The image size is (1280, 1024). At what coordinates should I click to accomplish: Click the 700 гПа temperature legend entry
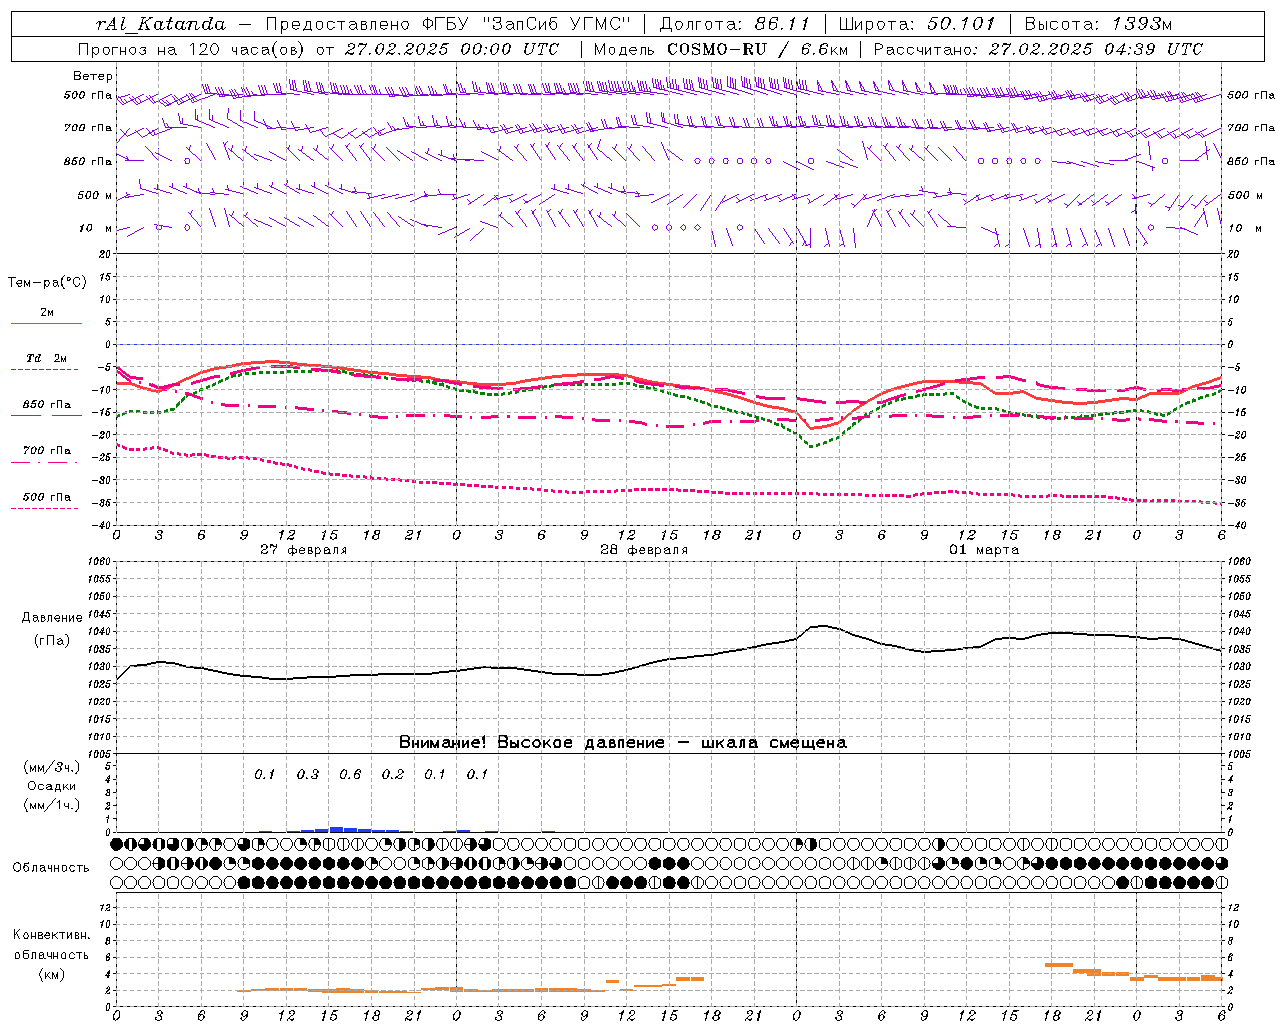click(x=46, y=455)
